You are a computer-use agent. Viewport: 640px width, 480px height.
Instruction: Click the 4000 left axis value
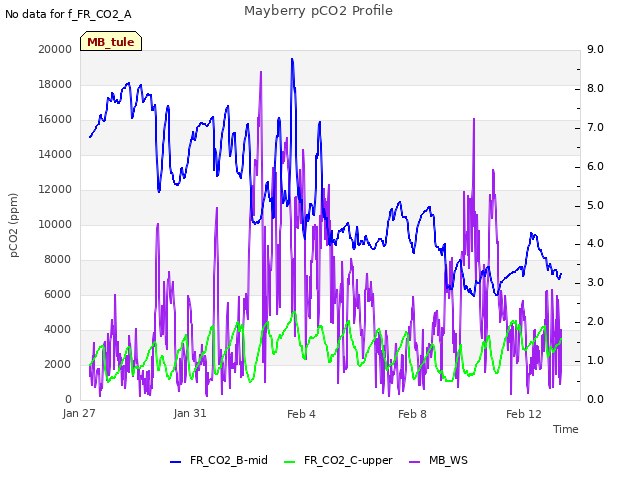(58, 329)
